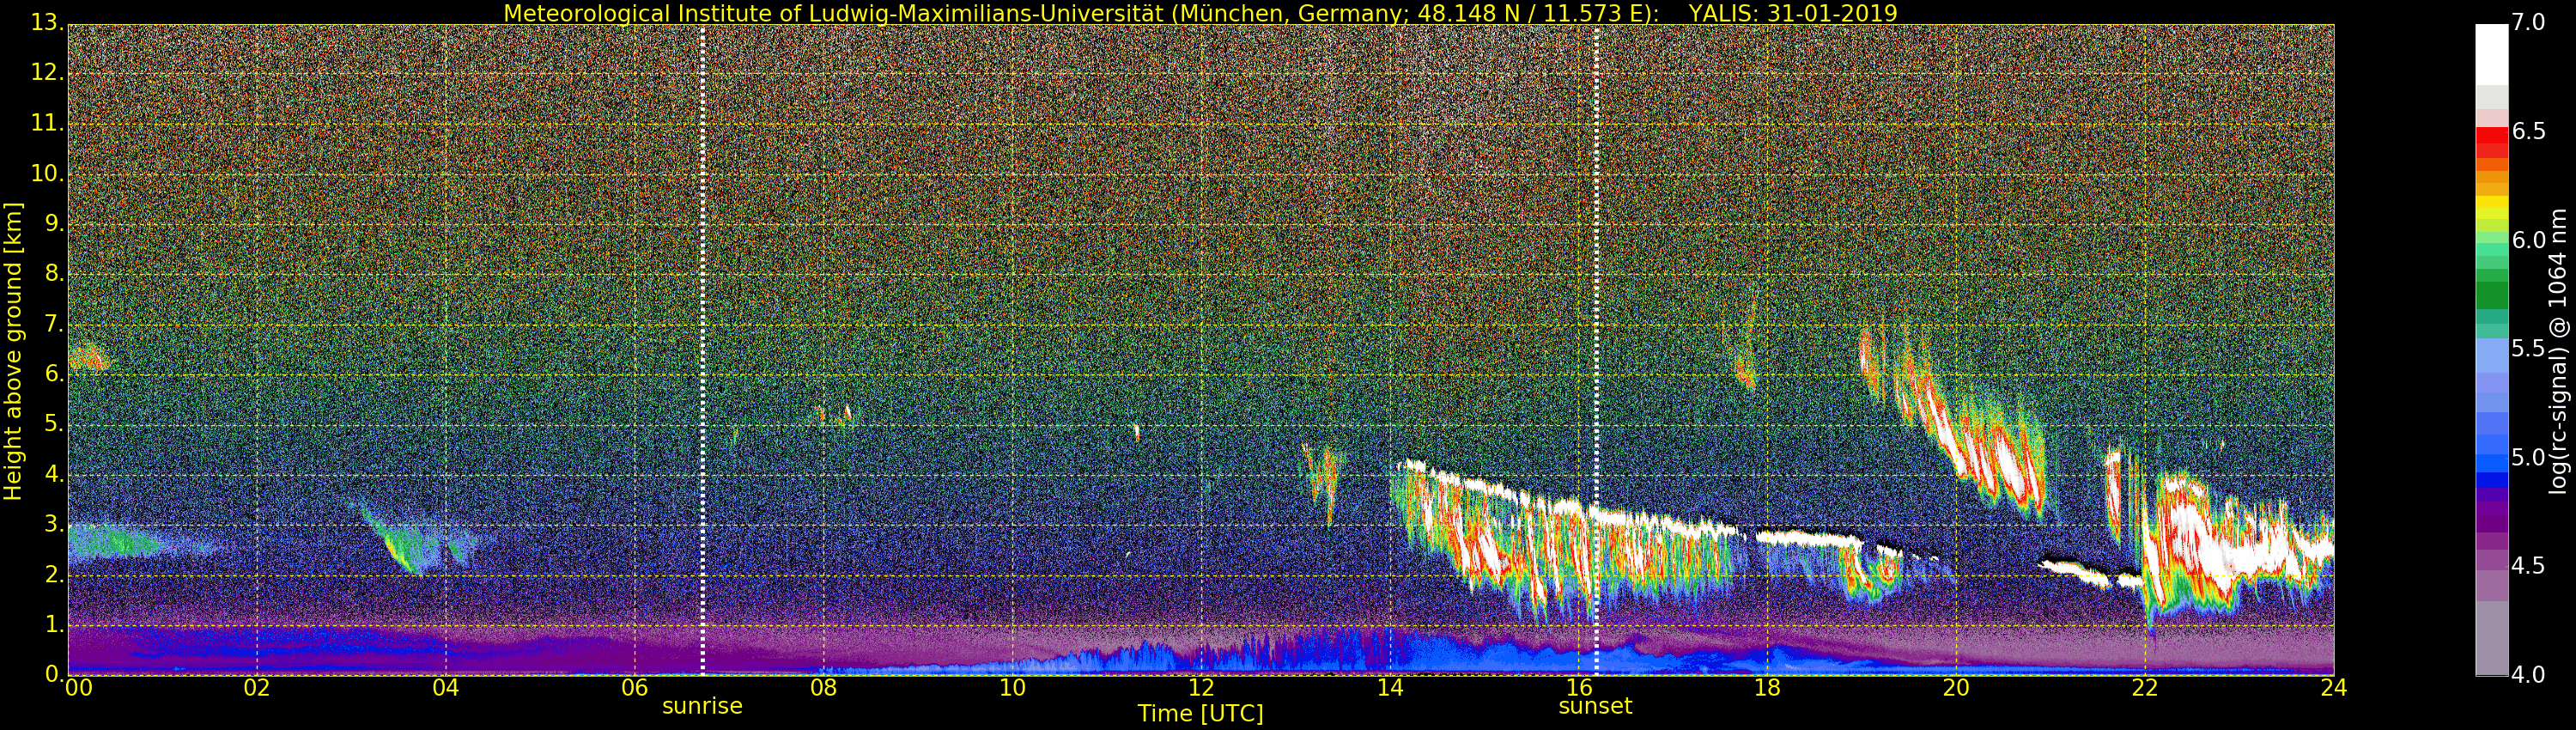Click the 11. height tick label
This screenshot has height=730, width=2576.
click(x=47, y=123)
